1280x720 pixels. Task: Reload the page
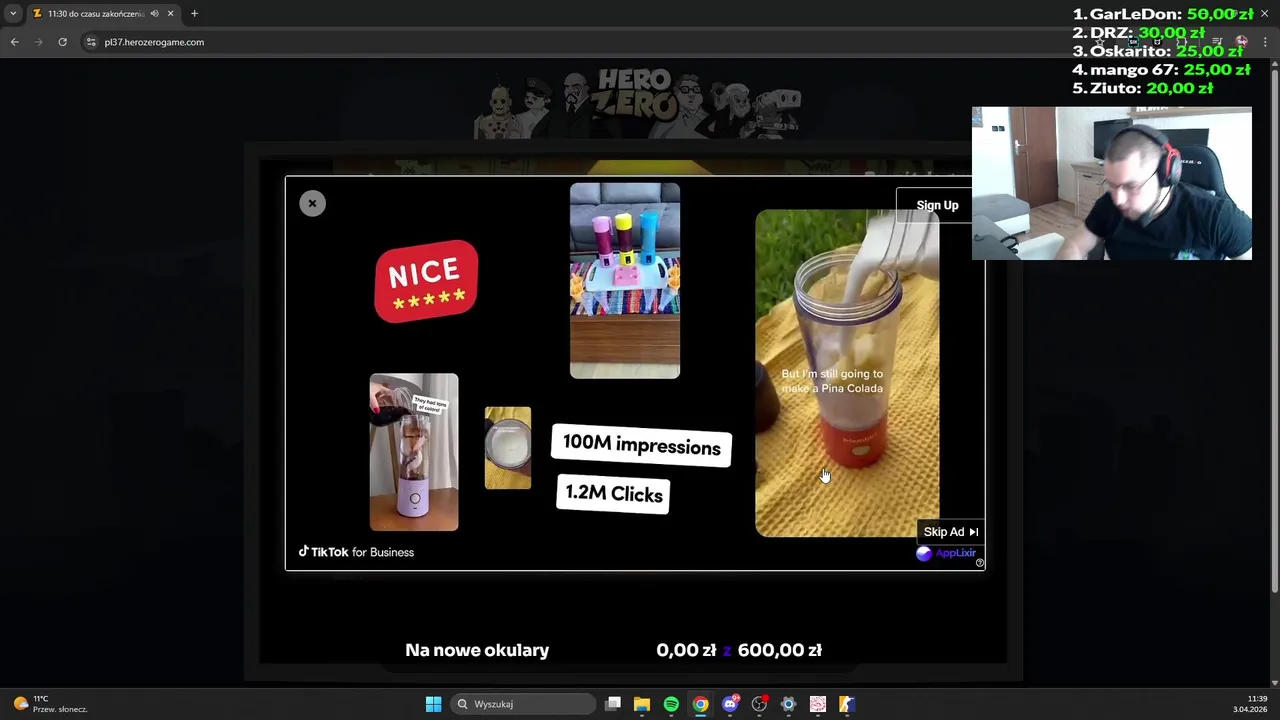[63, 42]
